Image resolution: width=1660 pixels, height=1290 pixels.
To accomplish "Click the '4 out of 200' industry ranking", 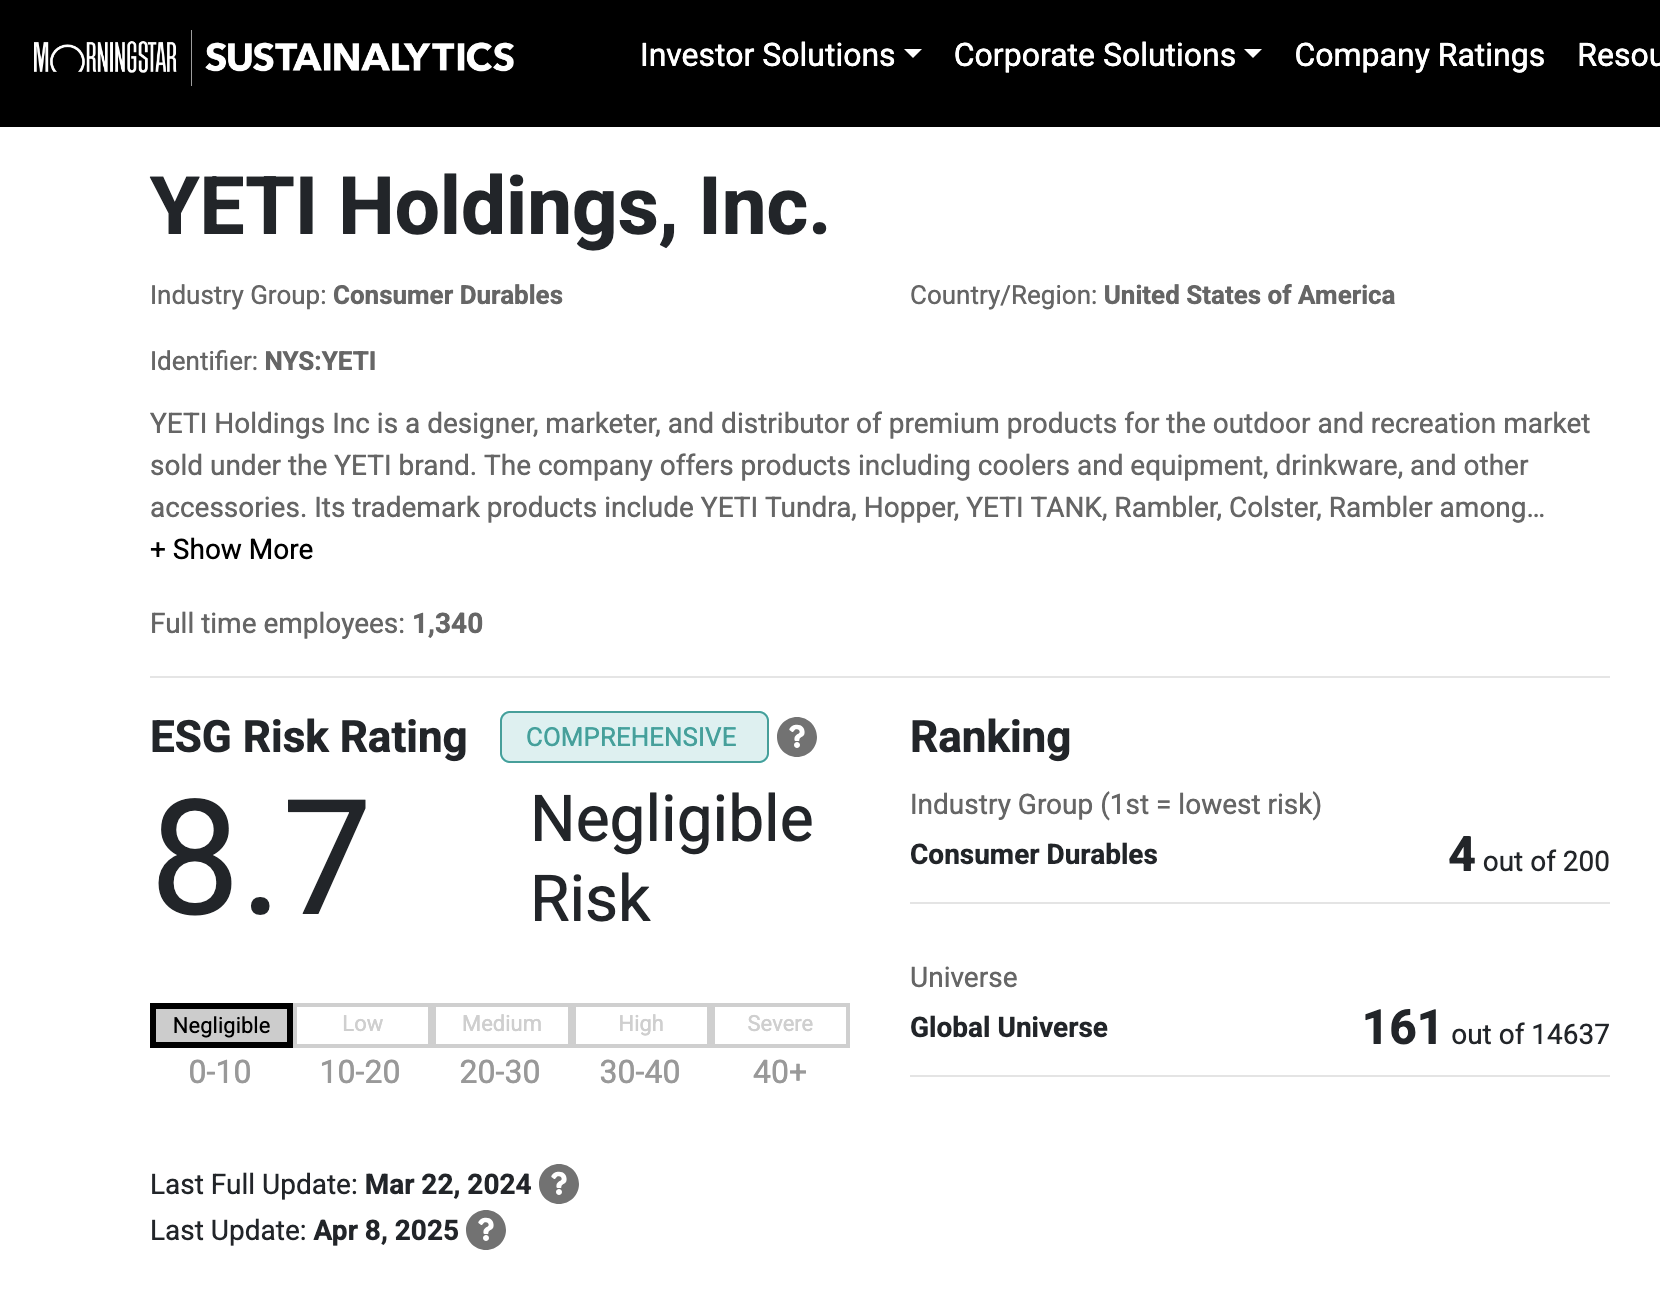I will coord(1529,856).
